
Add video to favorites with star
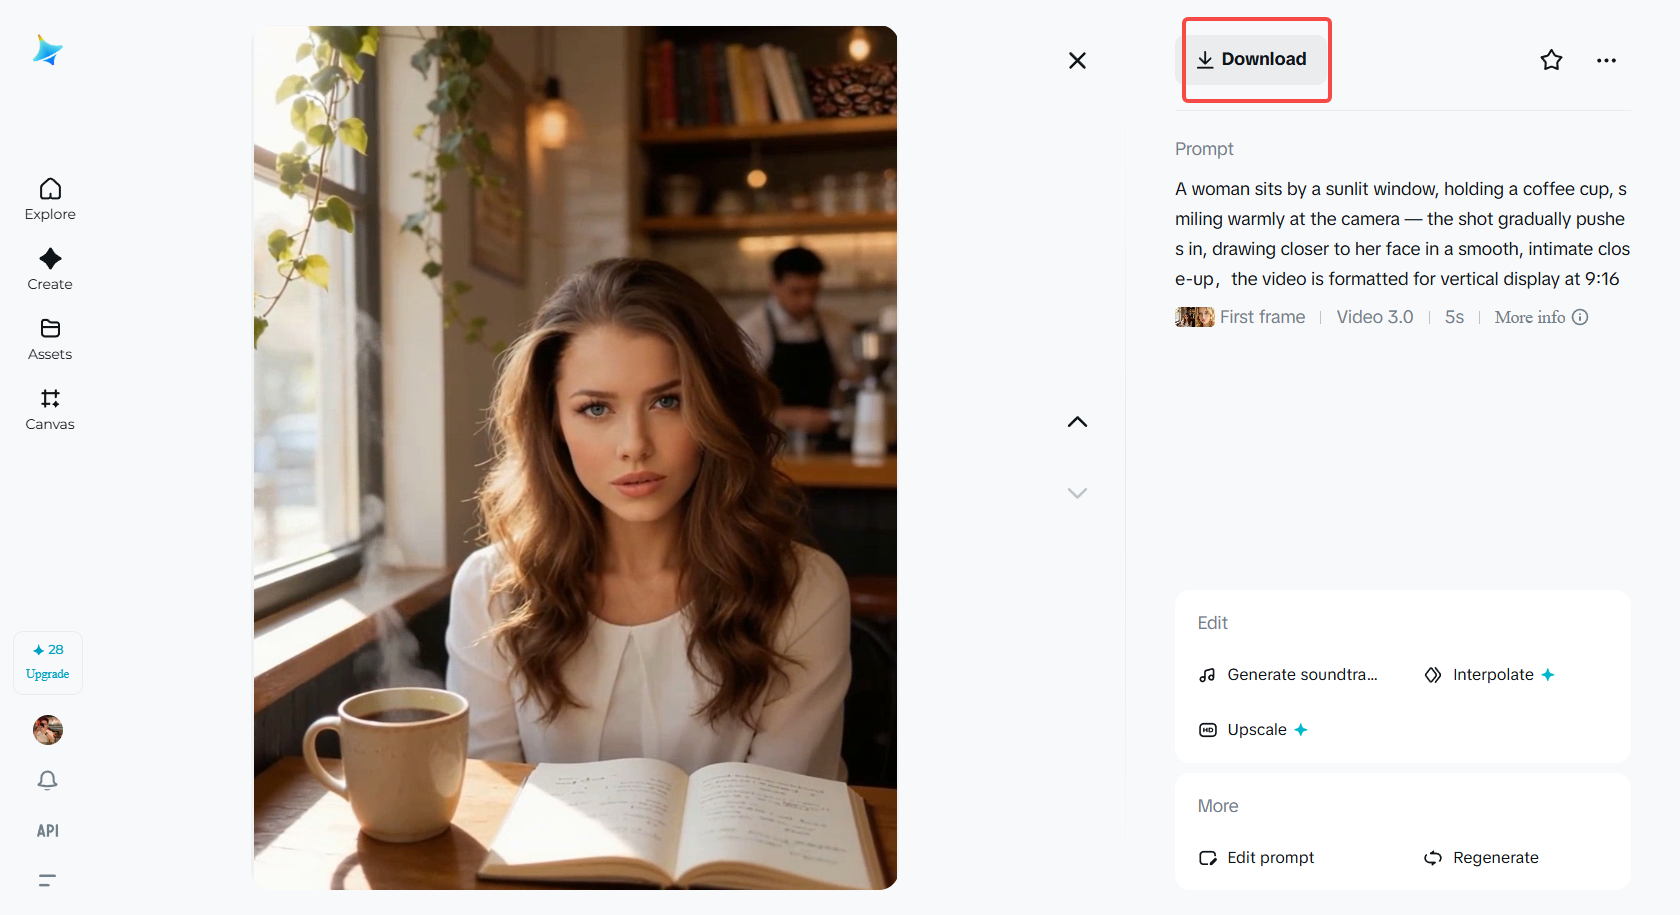1551,60
